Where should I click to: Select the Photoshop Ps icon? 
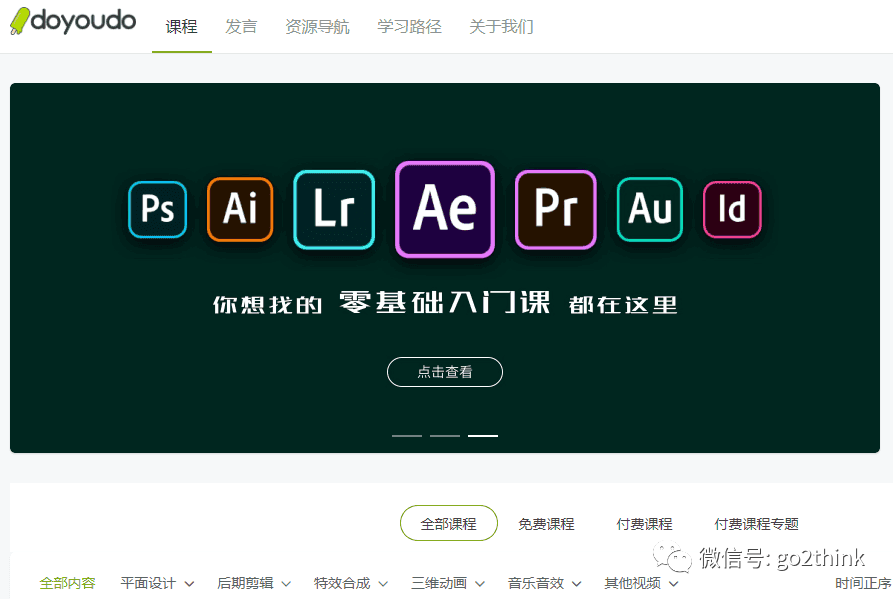158,209
